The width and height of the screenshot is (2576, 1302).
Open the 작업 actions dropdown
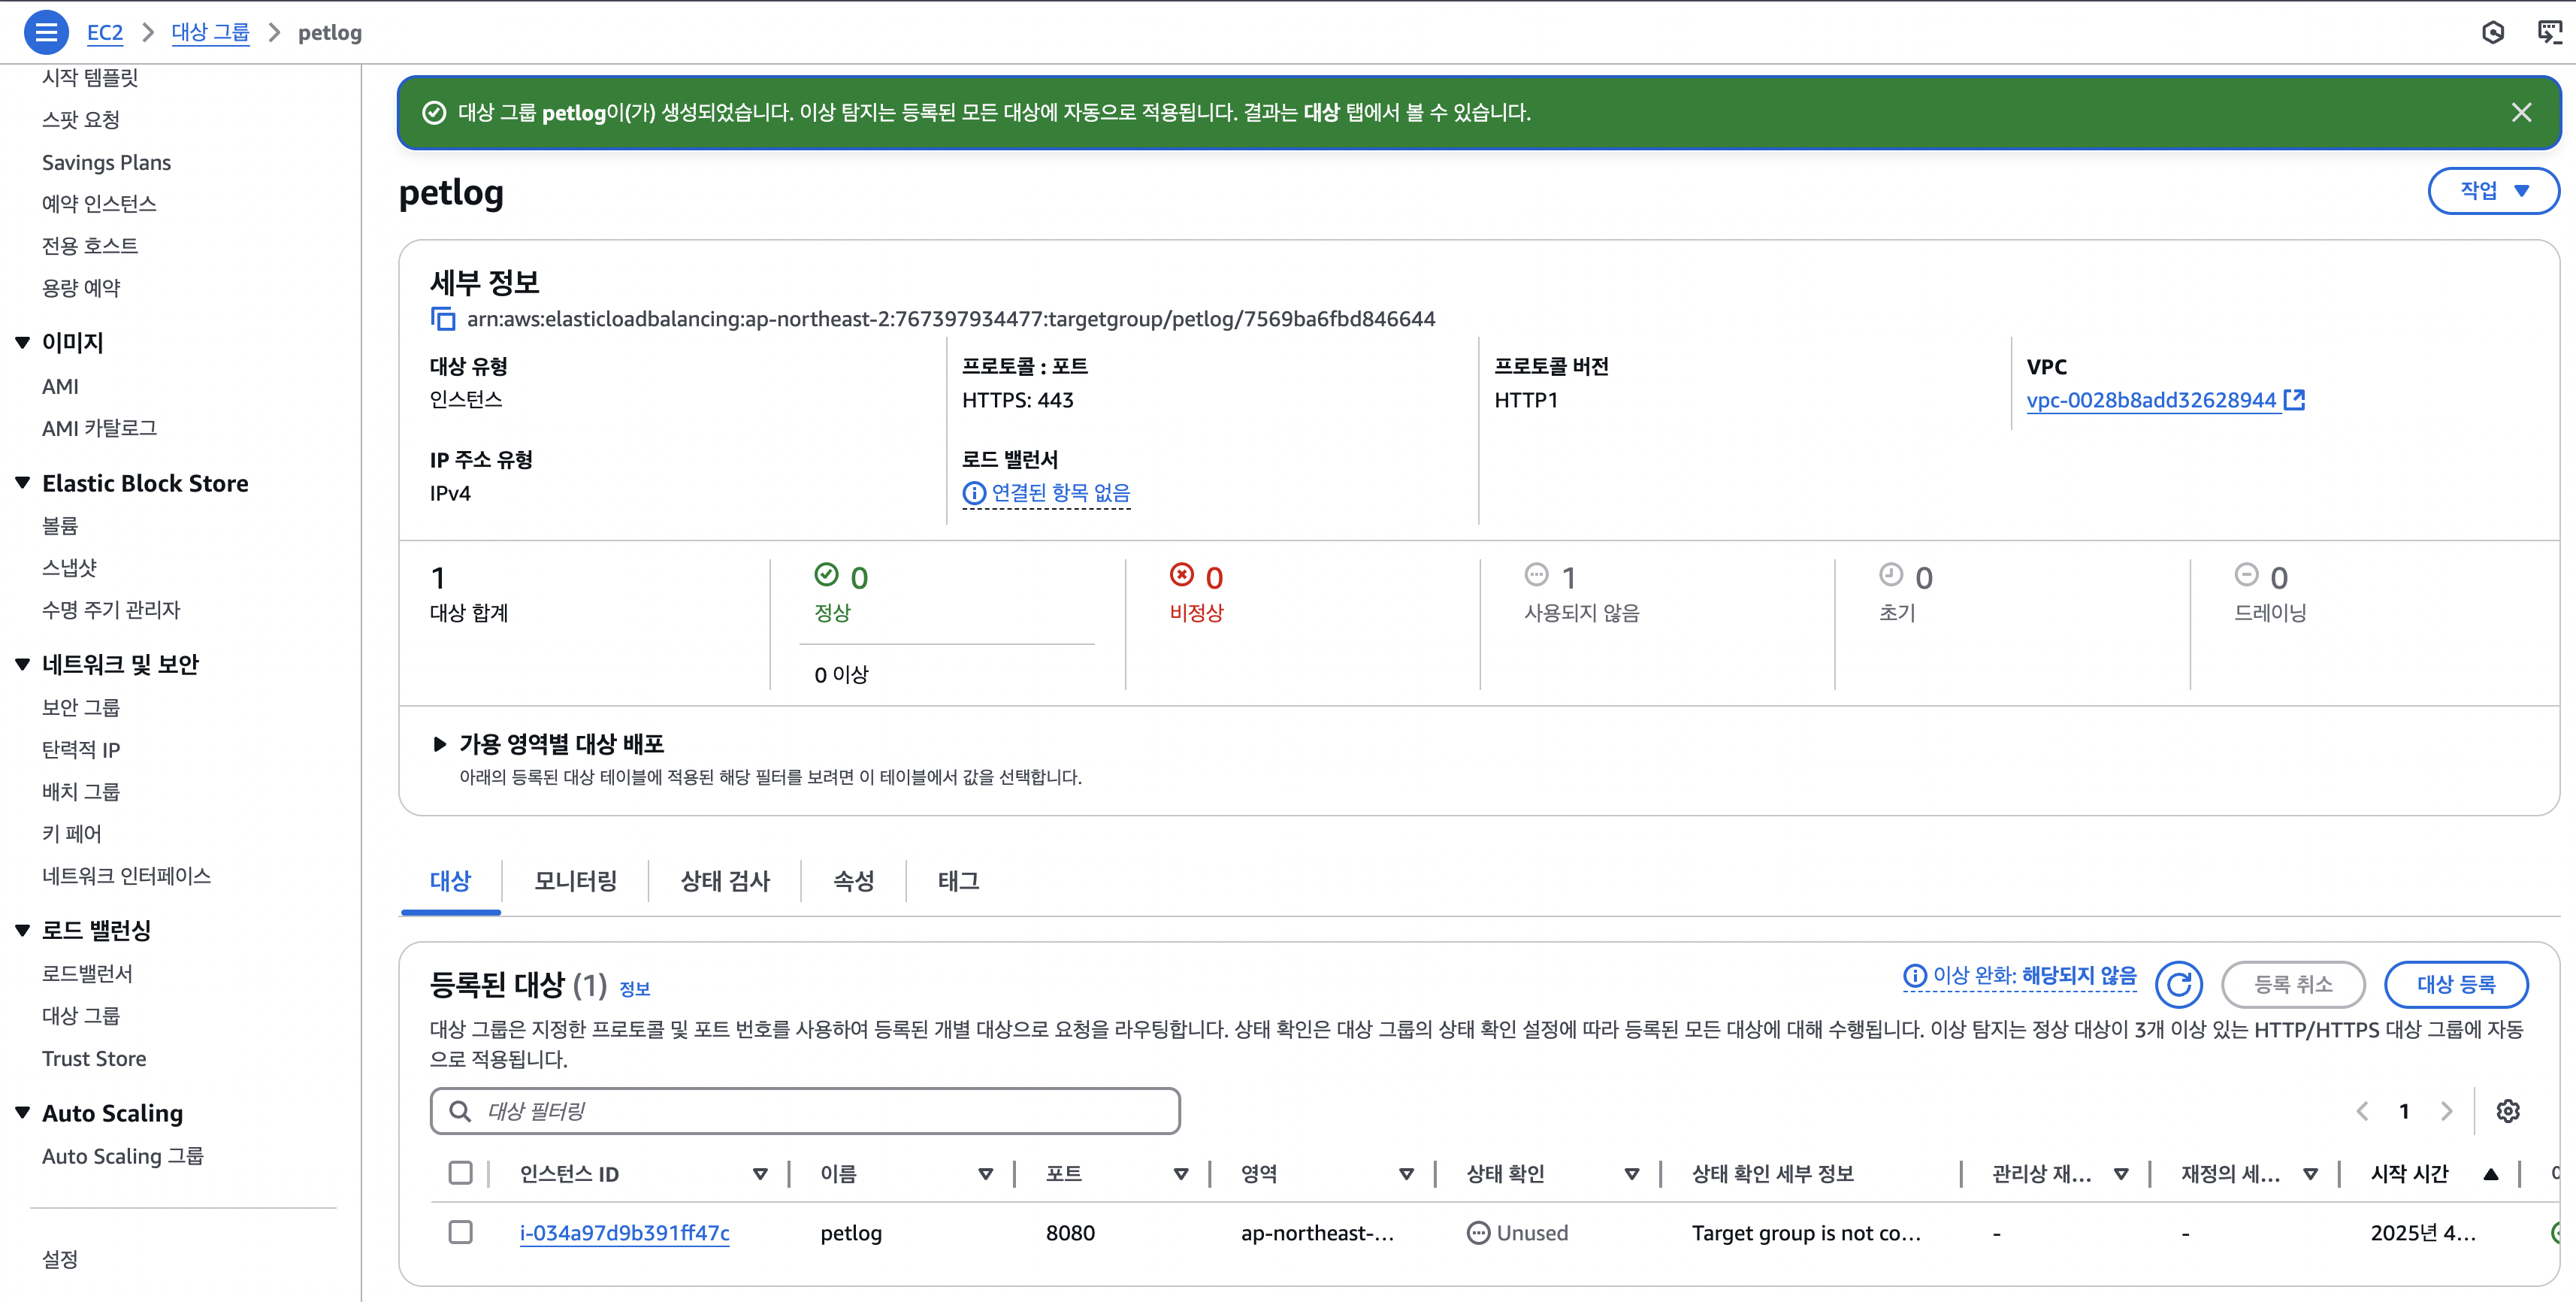[x=2493, y=190]
